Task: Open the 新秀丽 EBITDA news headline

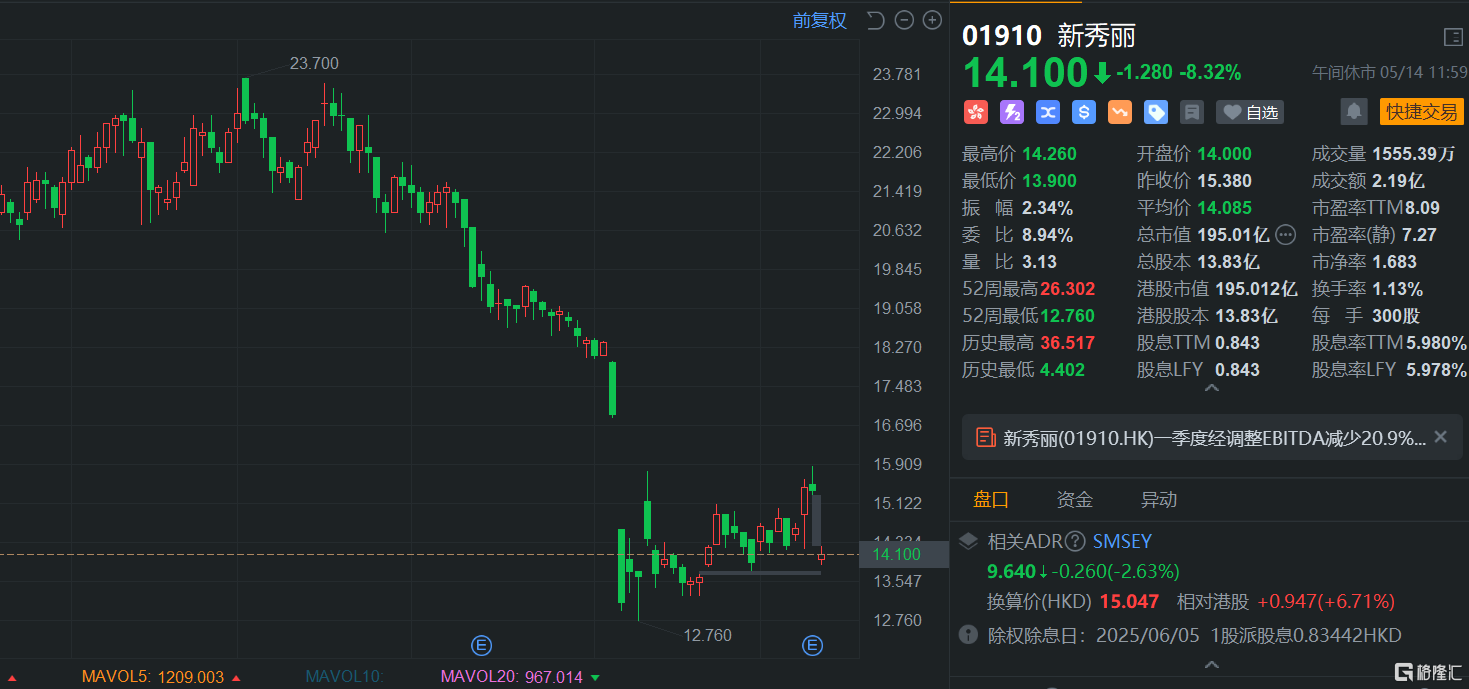Action: [x=1214, y=437]
